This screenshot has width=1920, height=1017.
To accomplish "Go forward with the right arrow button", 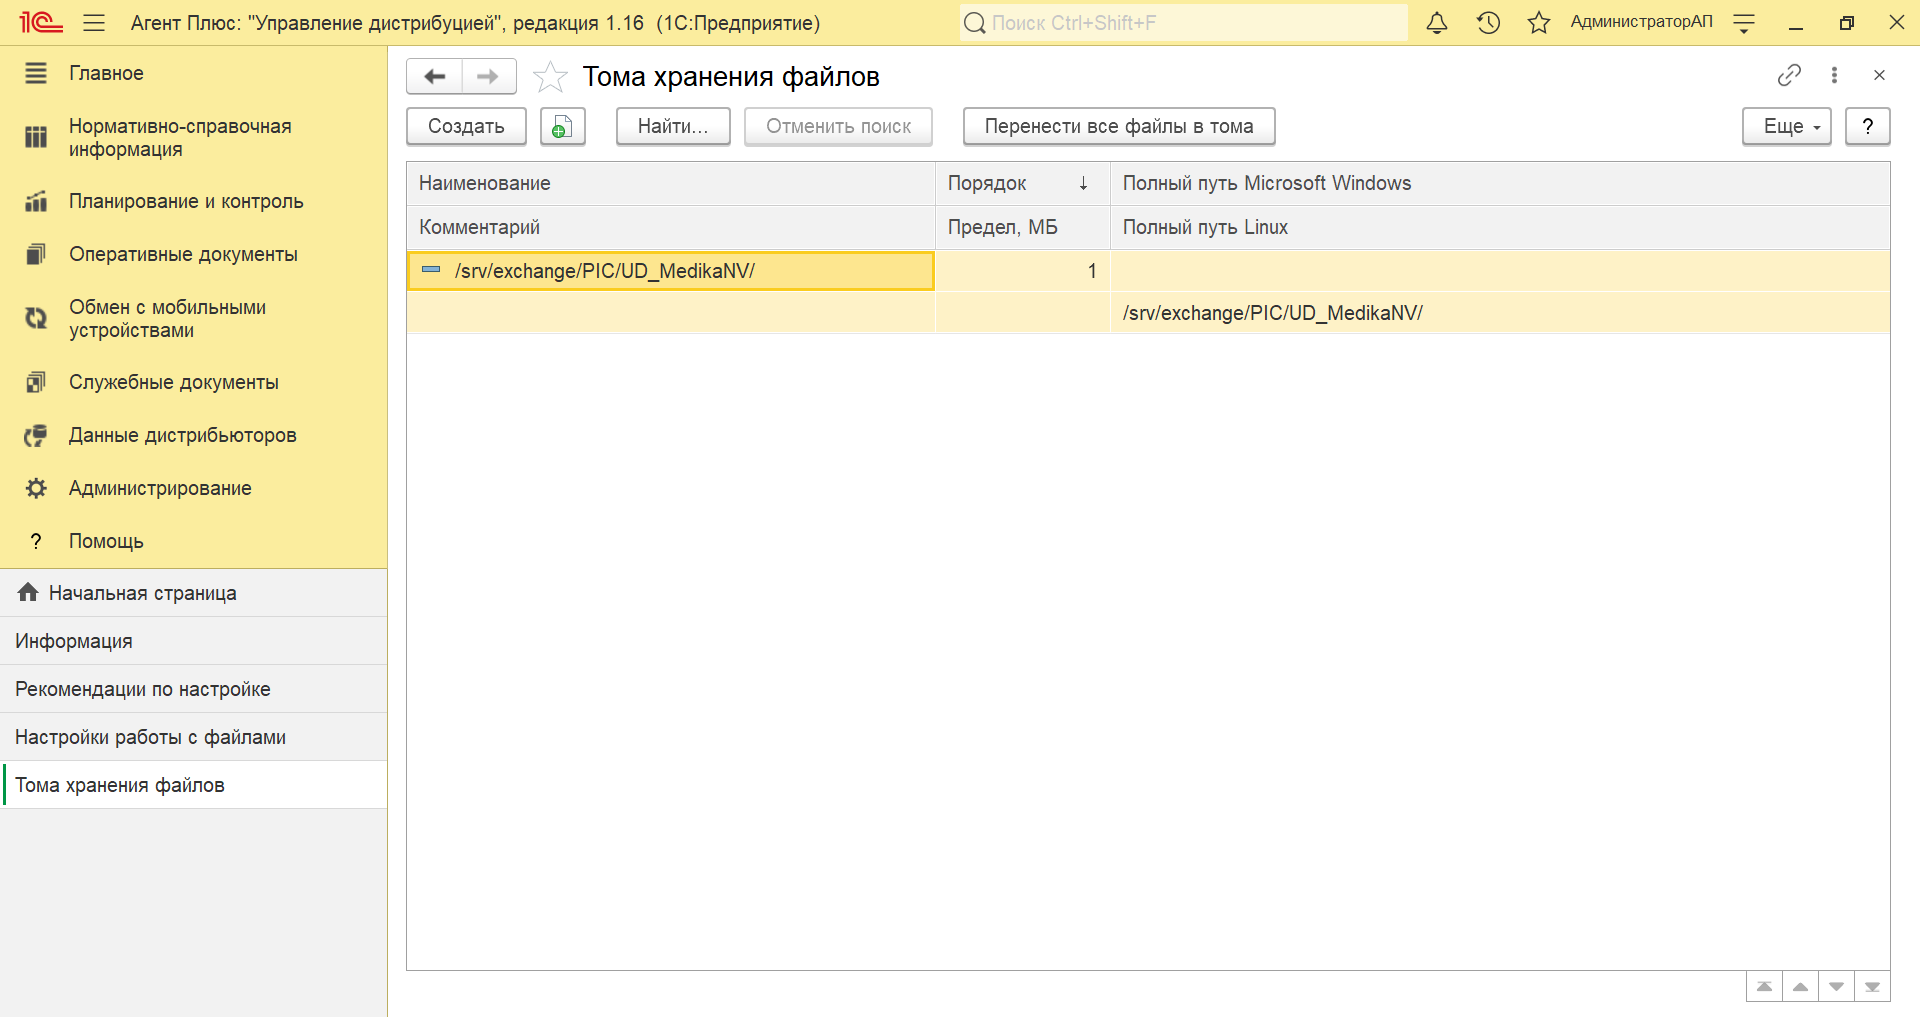I will [489, 76].
